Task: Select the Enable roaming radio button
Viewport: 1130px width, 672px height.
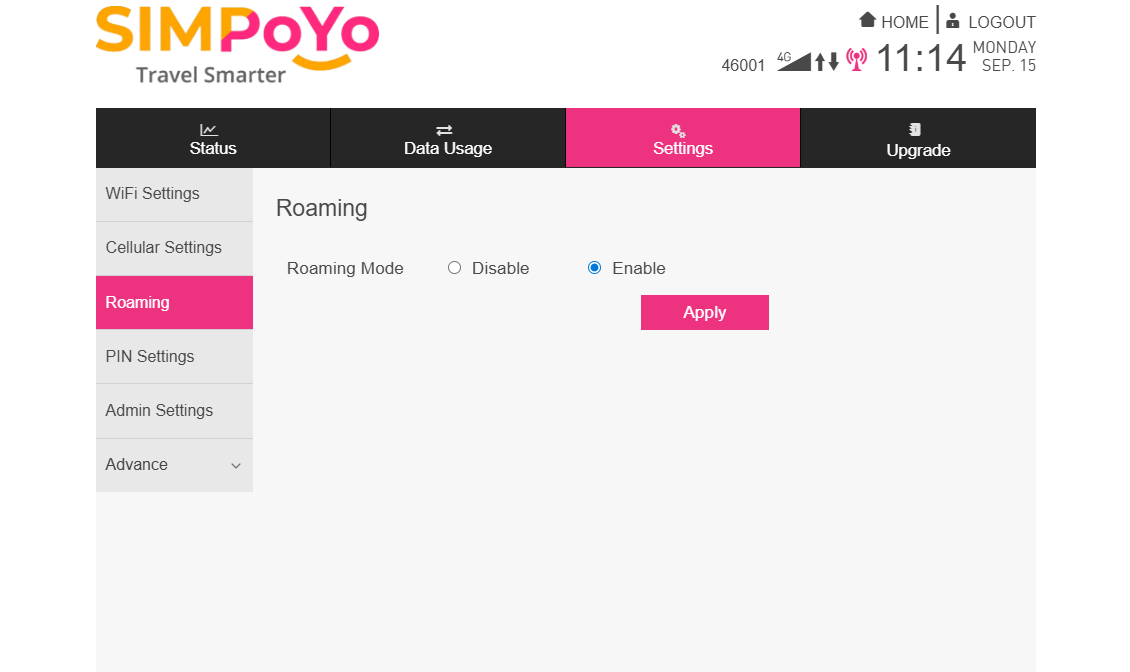Action: point(594,268)
